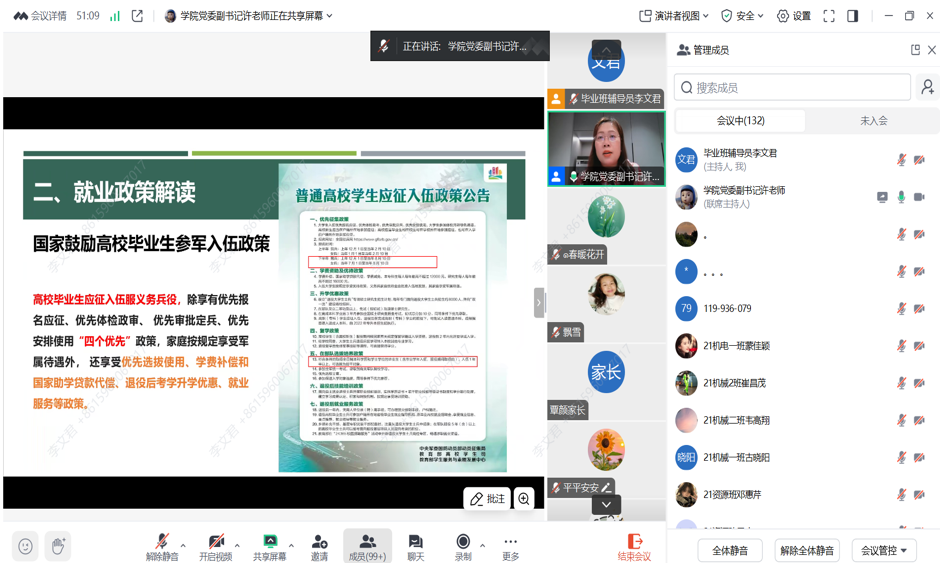Screen dimensions: 940x563
Task: Click the 共享屏幕 share screen icon
Action: point(269,546)
